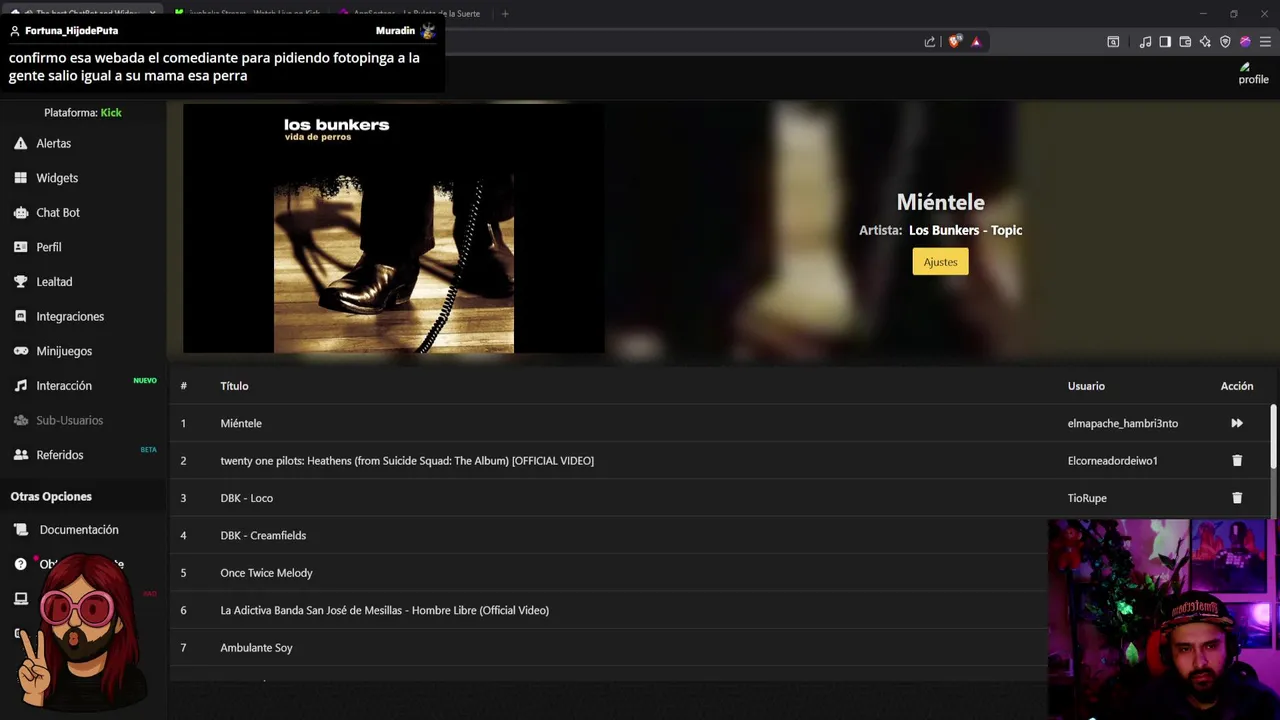Click the profile link at top right
1280x720 pixels.
coord(1253,74)
